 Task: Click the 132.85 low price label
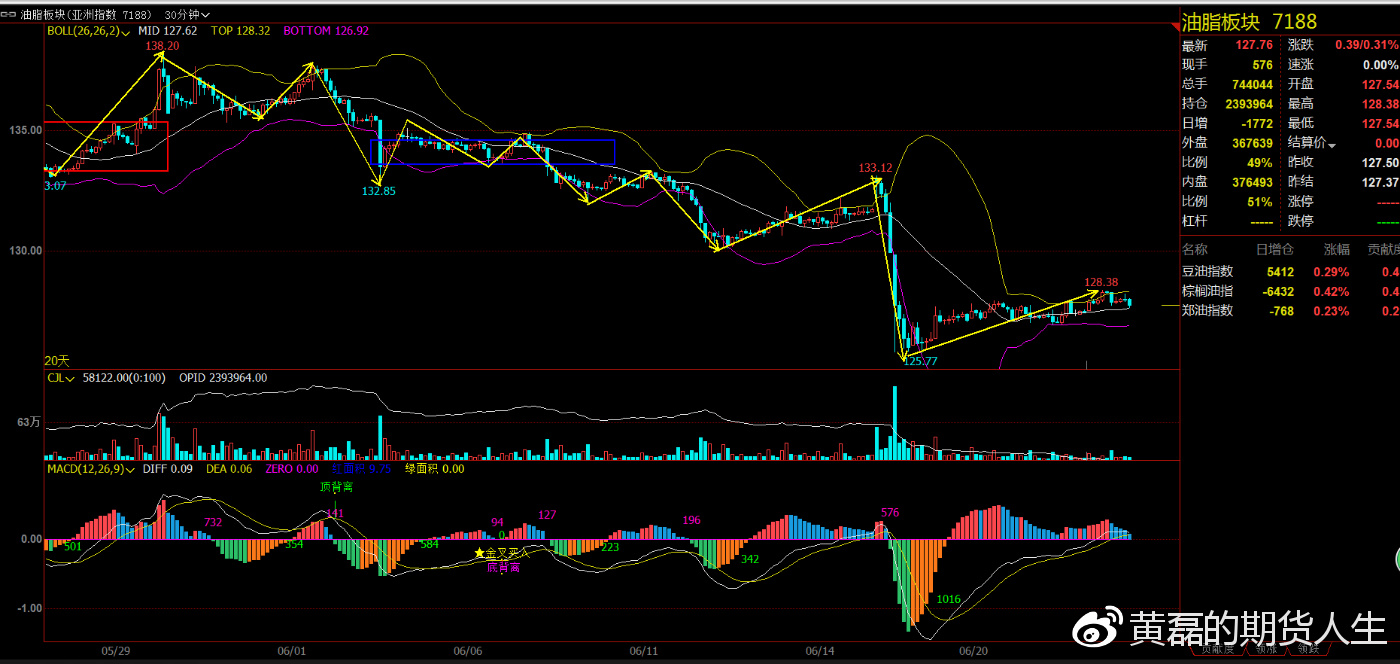378,191
